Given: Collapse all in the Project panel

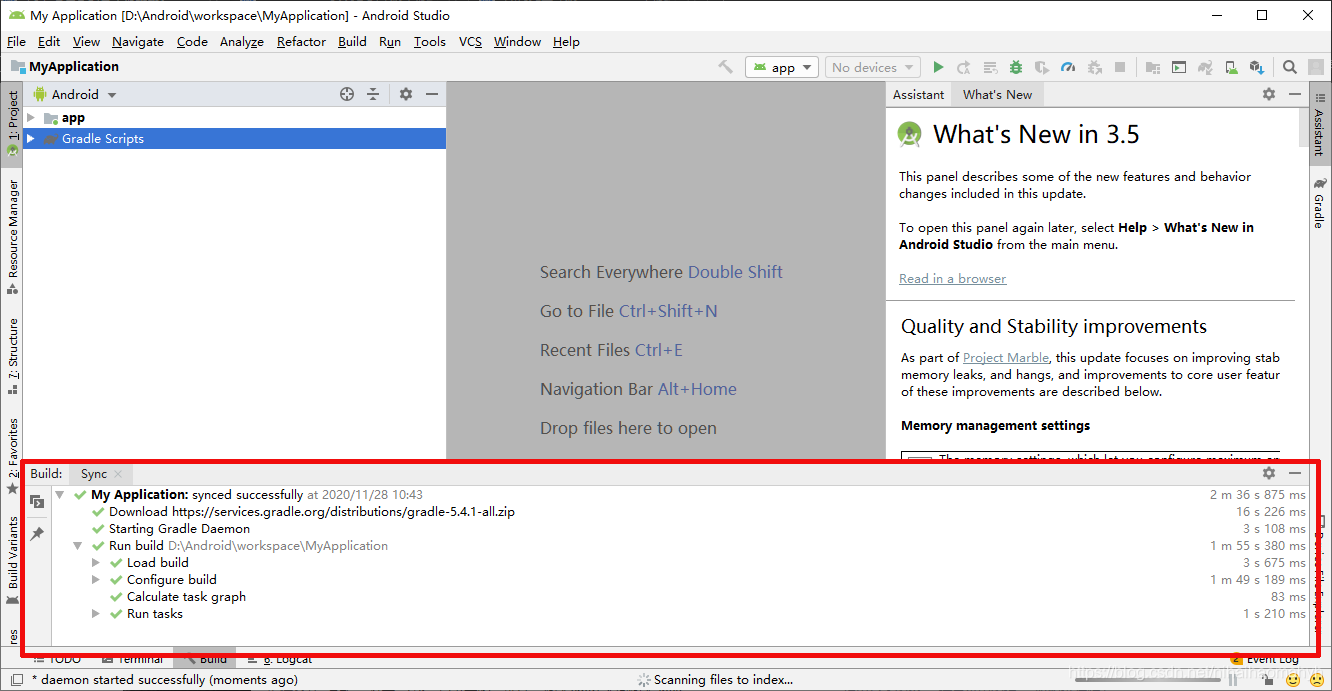Looking at the screenshot, I should coord(373,94).
